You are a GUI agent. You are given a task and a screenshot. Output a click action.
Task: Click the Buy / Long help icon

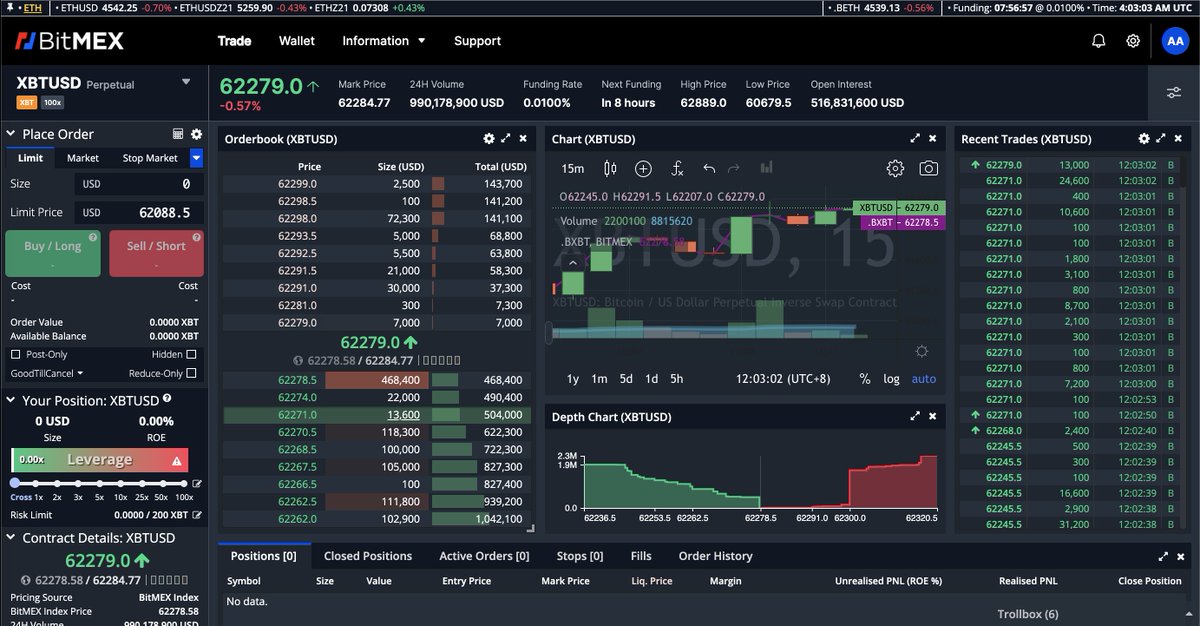click(x=92, y=238)
